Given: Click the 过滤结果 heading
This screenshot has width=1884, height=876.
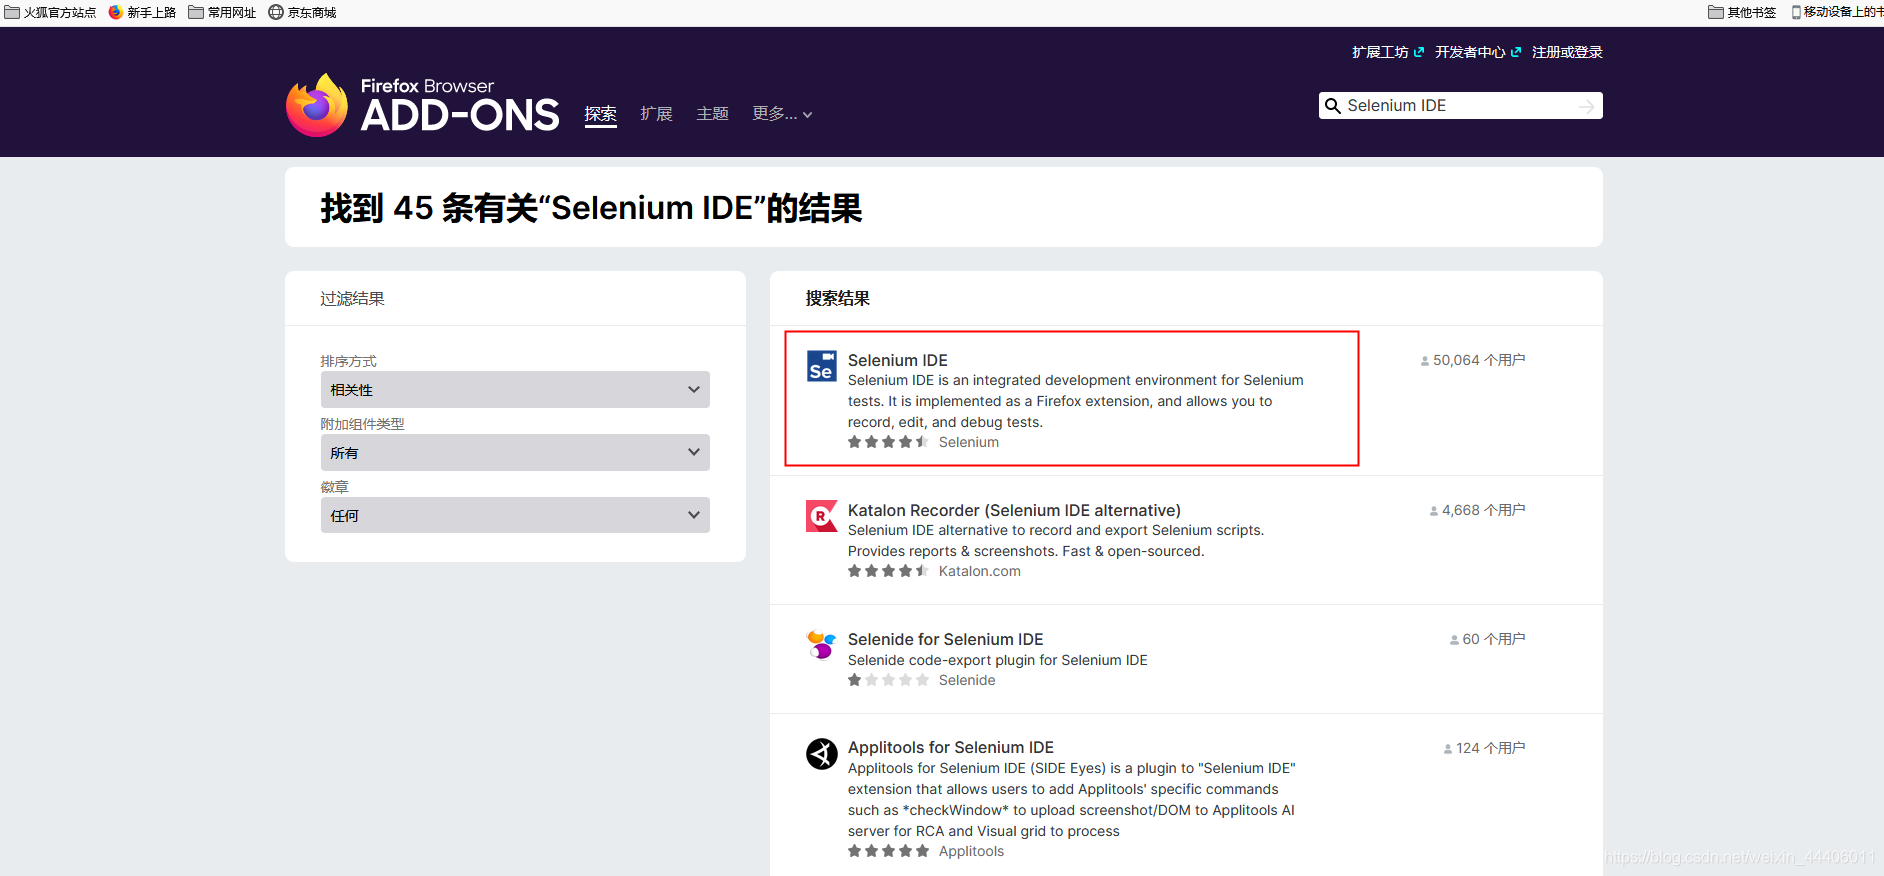Looking at the screenshot, I should point(352,298).
